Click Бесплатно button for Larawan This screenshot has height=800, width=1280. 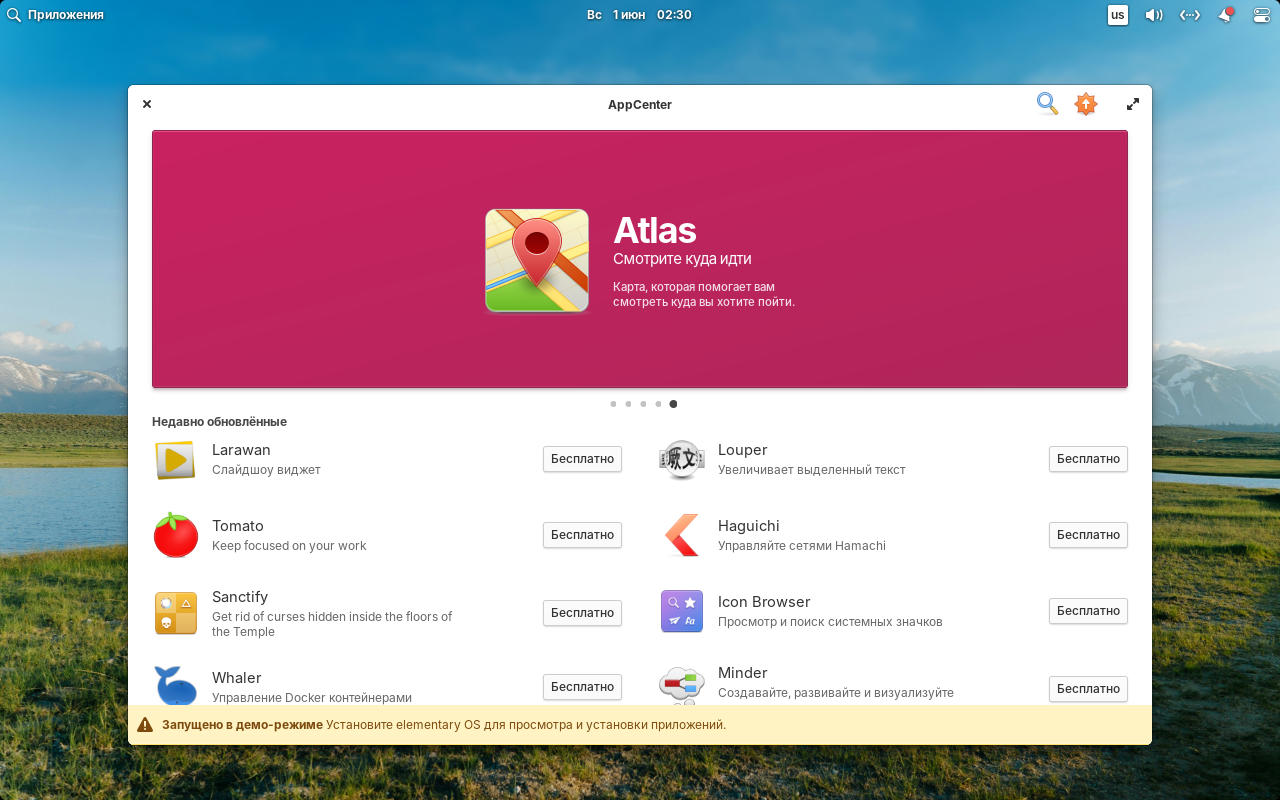(x=582, y=459)
